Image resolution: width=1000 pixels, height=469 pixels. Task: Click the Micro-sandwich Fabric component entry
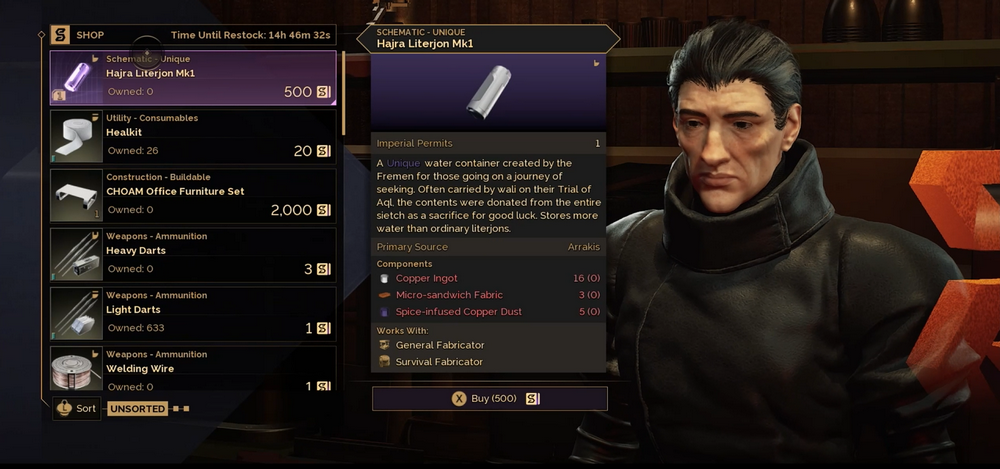489,295
